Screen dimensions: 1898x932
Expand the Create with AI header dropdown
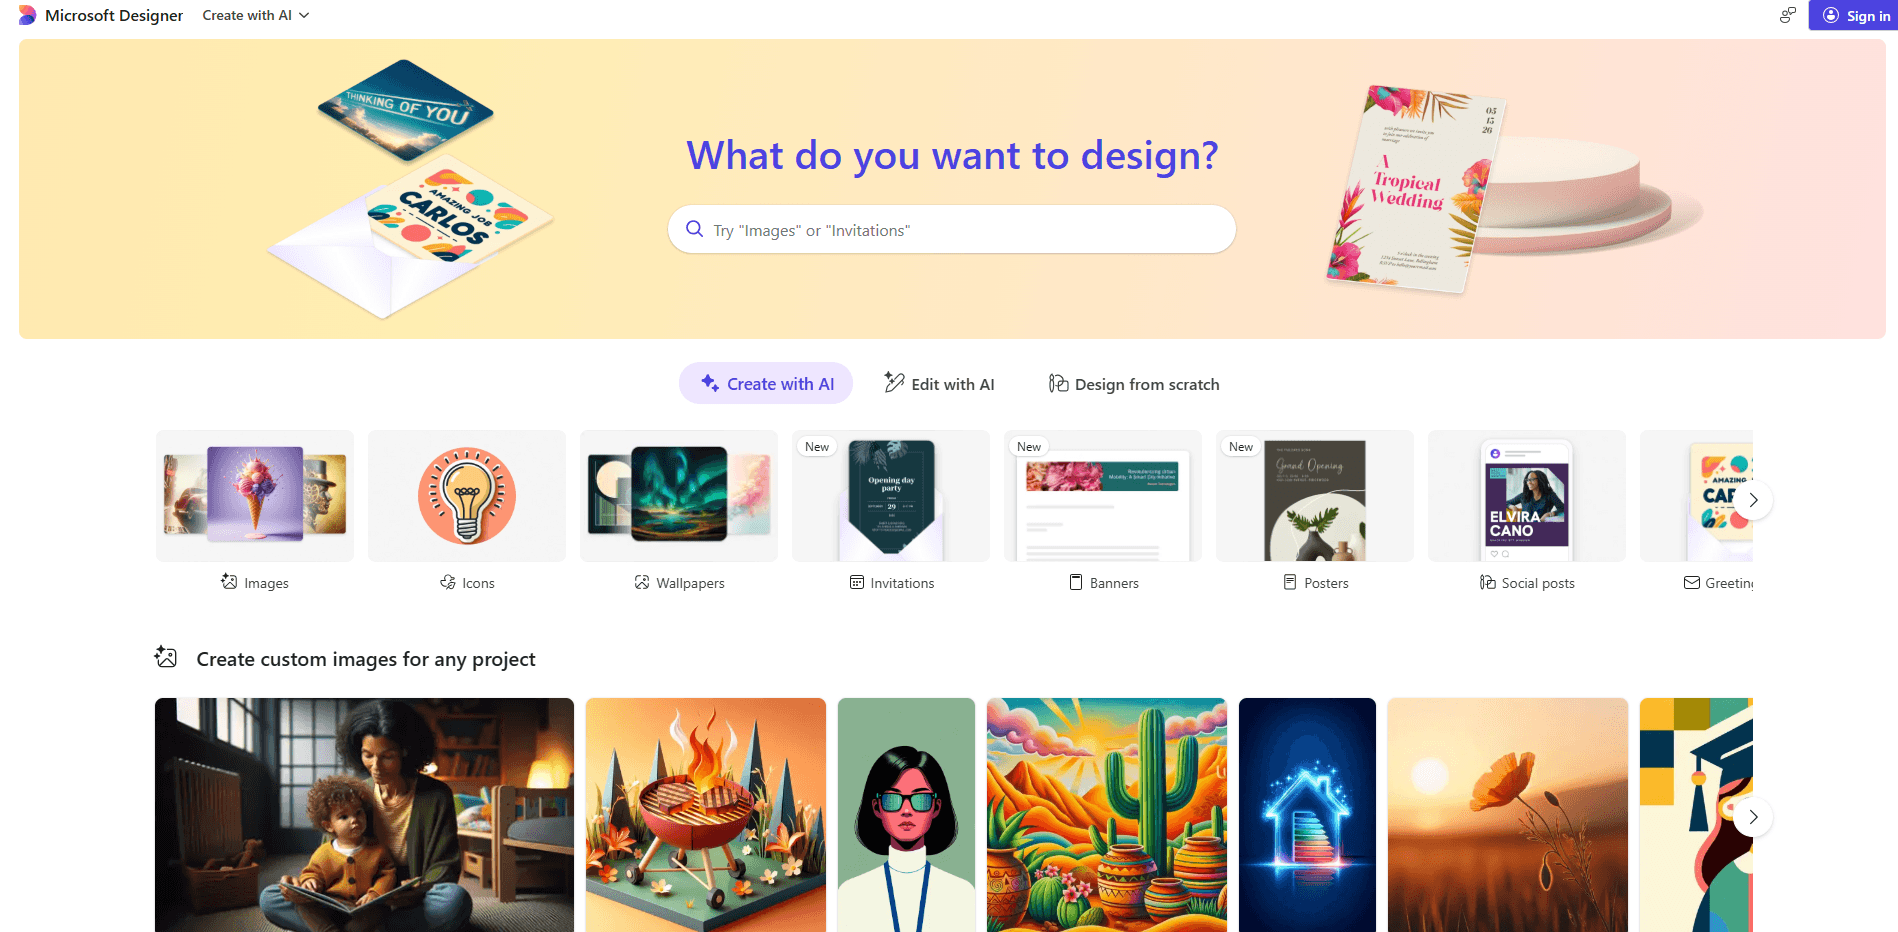[x=256, y=15]
